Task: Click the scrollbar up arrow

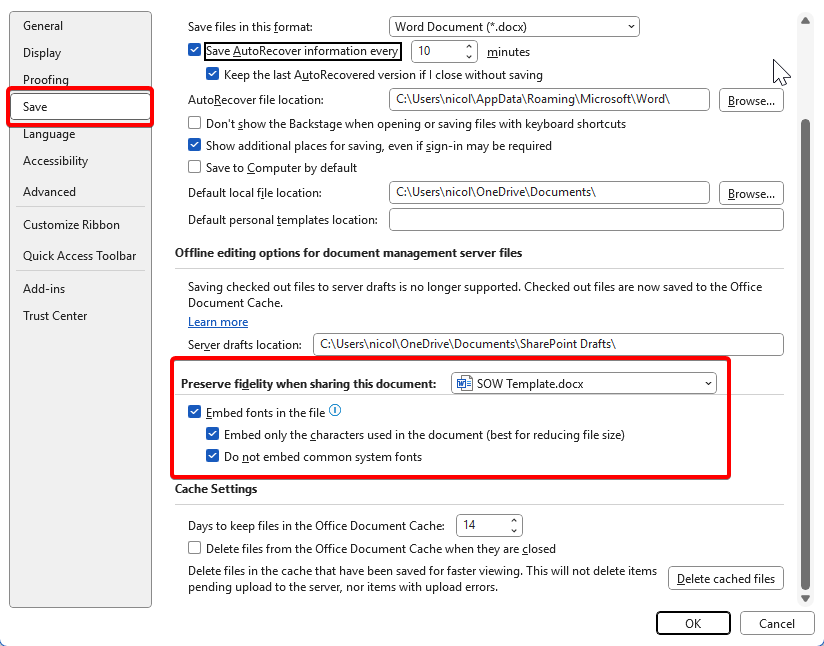Action: click(x=805, y=20)
